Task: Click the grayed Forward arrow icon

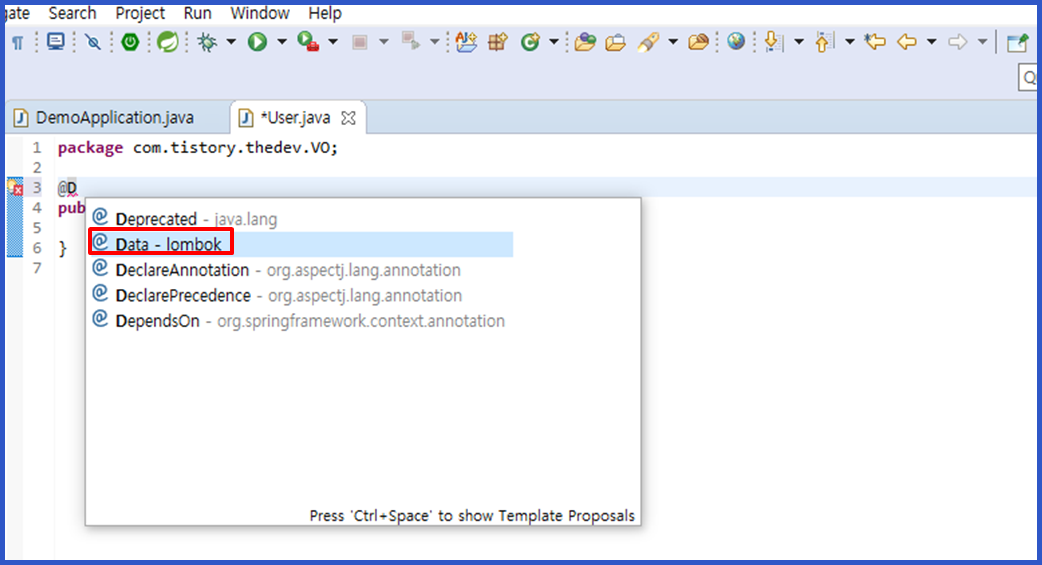Action: [x=958, y=42]
